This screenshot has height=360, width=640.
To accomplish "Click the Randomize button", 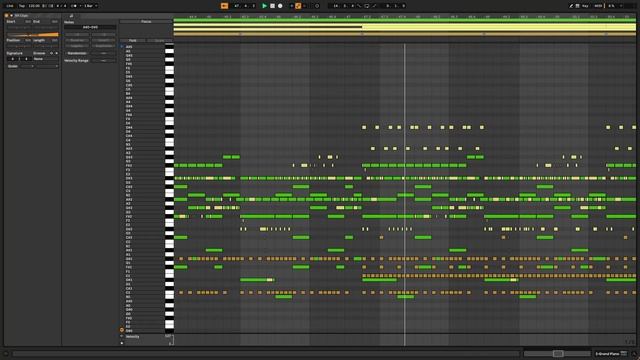I will tap(77, 53).
